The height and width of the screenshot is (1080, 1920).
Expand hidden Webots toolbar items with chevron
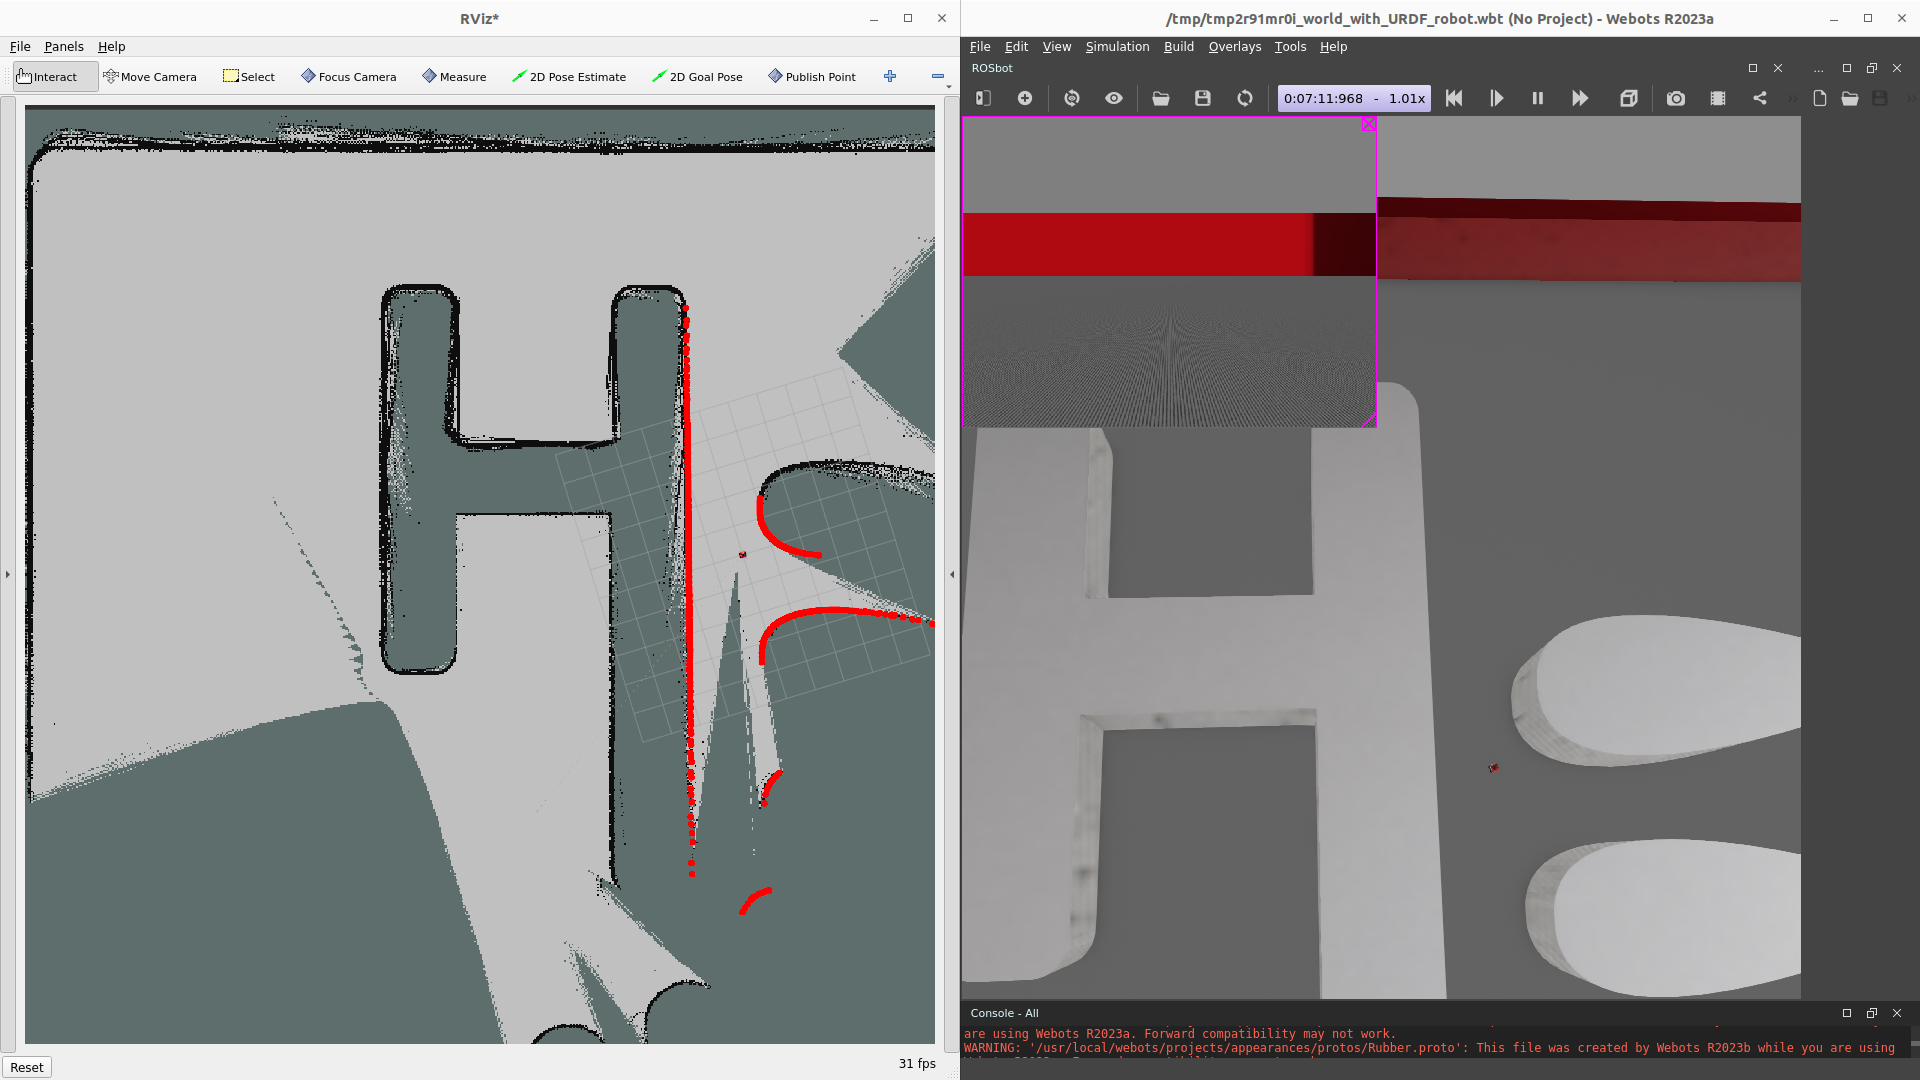(1793, 98)
